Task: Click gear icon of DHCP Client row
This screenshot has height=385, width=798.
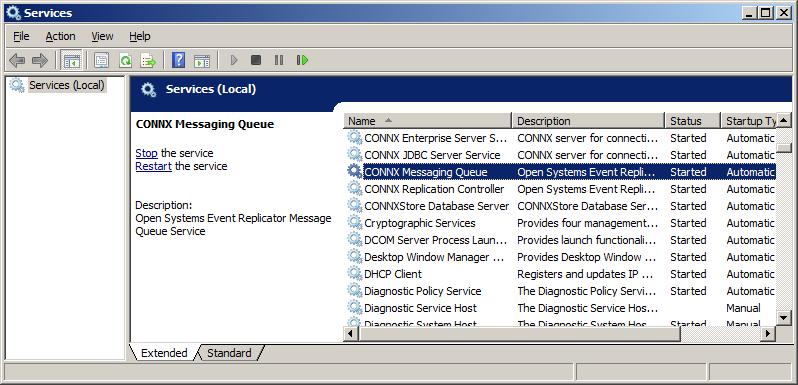Action: click(354, 274)
